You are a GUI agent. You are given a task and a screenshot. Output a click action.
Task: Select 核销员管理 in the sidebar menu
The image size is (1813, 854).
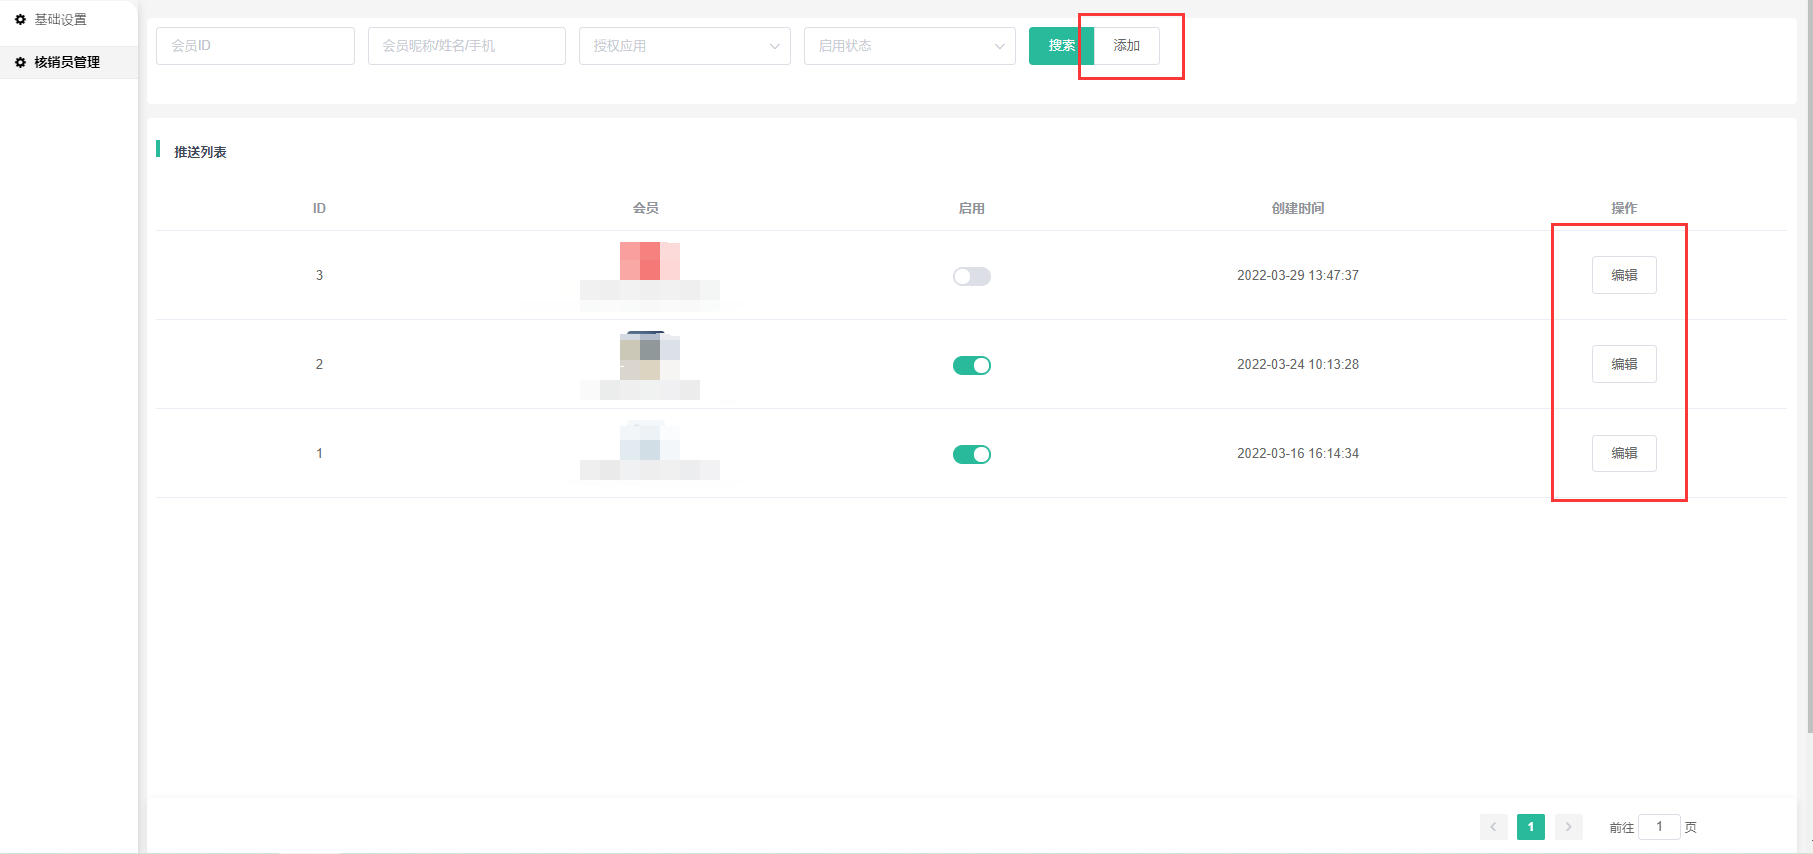[67, 62]
